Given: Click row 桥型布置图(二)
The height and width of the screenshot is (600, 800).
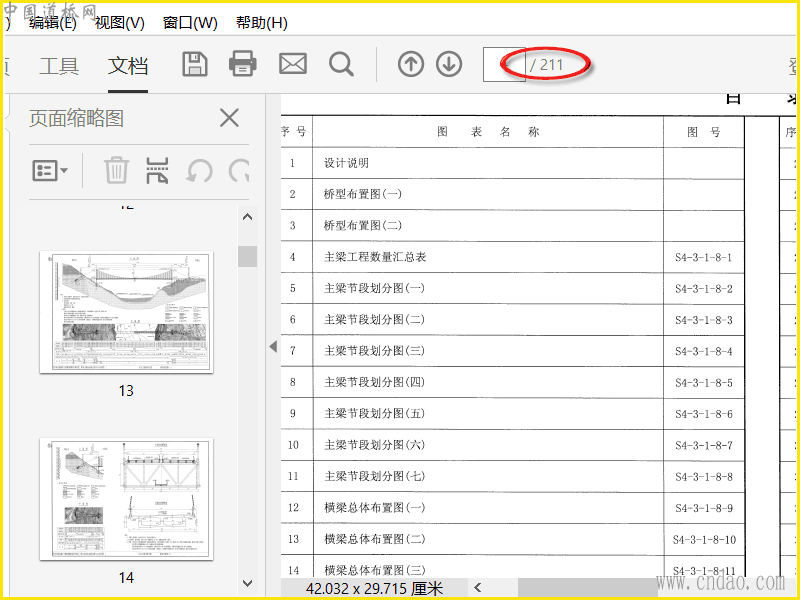Looking at the screenshot, I should [513, 226].
